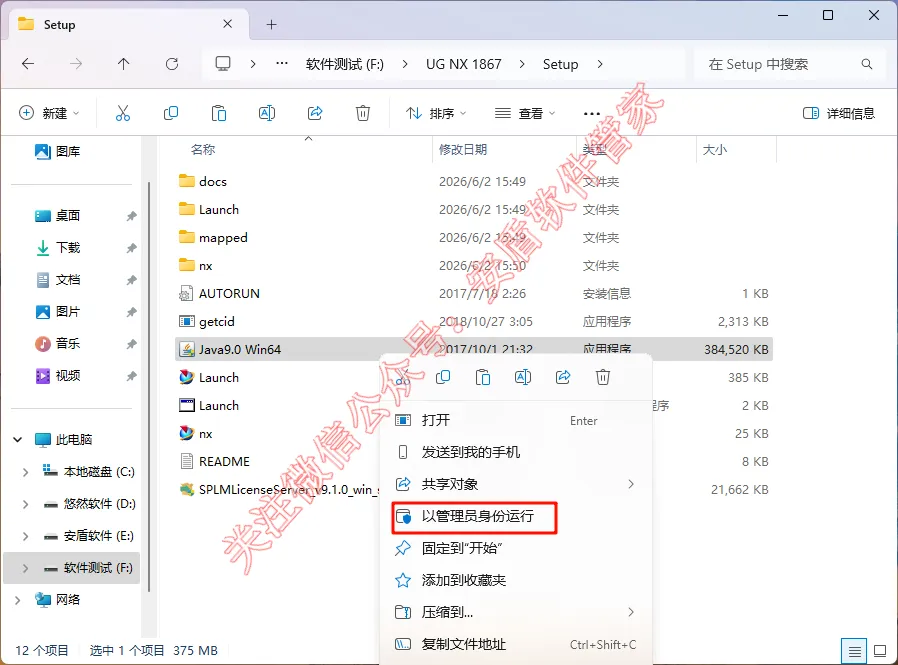Choose Send to my phone

[515, 452]
